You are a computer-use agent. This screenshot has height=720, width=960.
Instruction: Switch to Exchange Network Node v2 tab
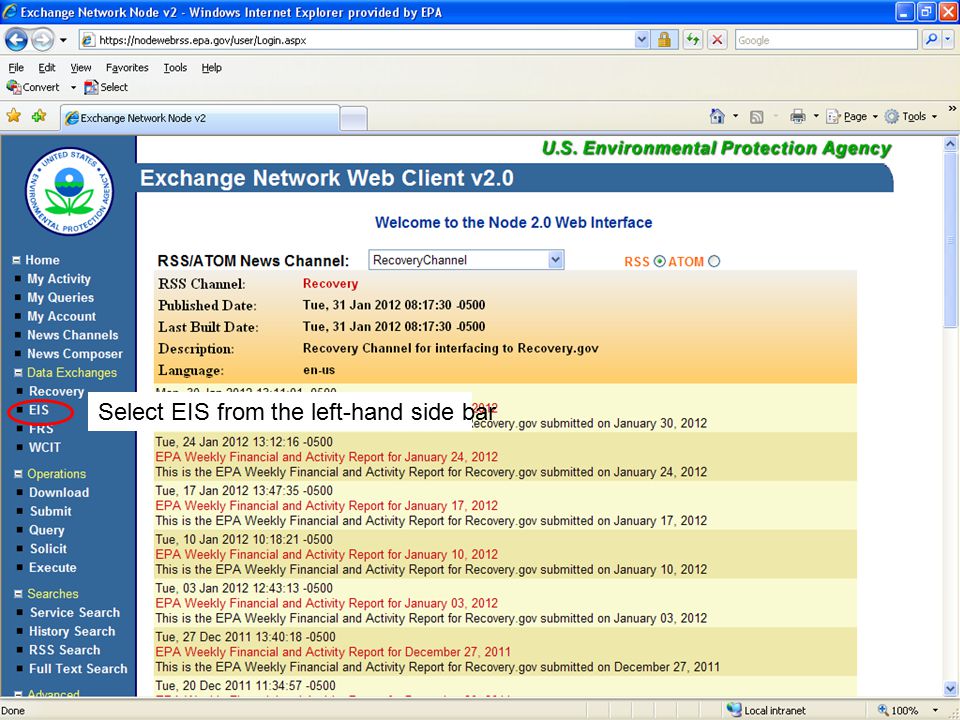[200, 118]
